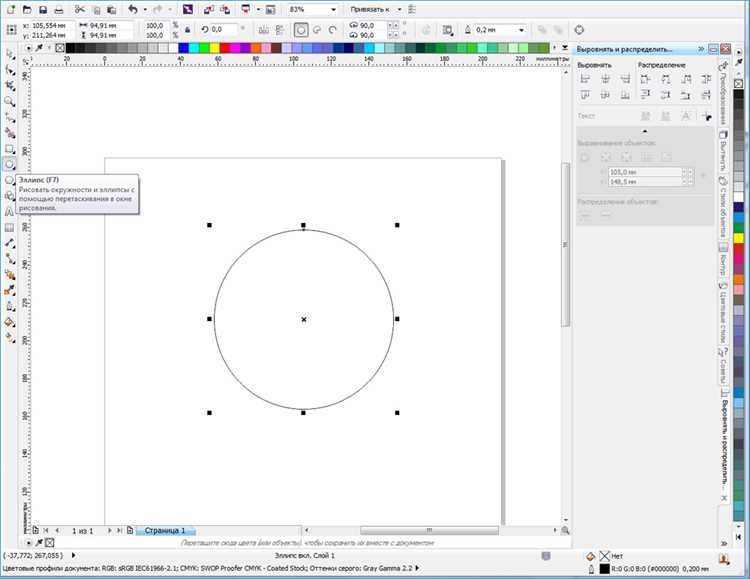The width and height of the screenshot is (750, 579).
Task: Collapse the Выровнять и распределить docker with chevrons
Action: (701, 49)
